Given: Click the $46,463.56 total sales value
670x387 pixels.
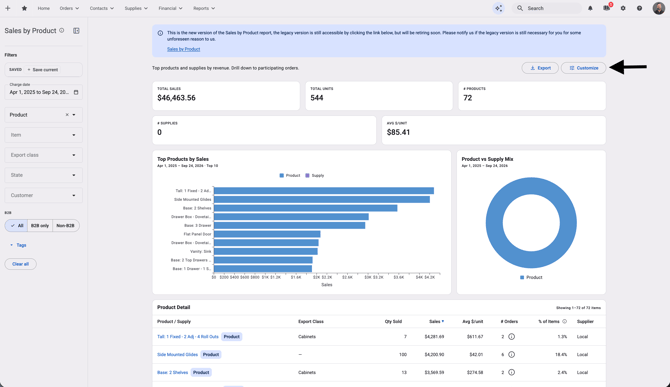Looking at the screenshot, I should (176, 98).
